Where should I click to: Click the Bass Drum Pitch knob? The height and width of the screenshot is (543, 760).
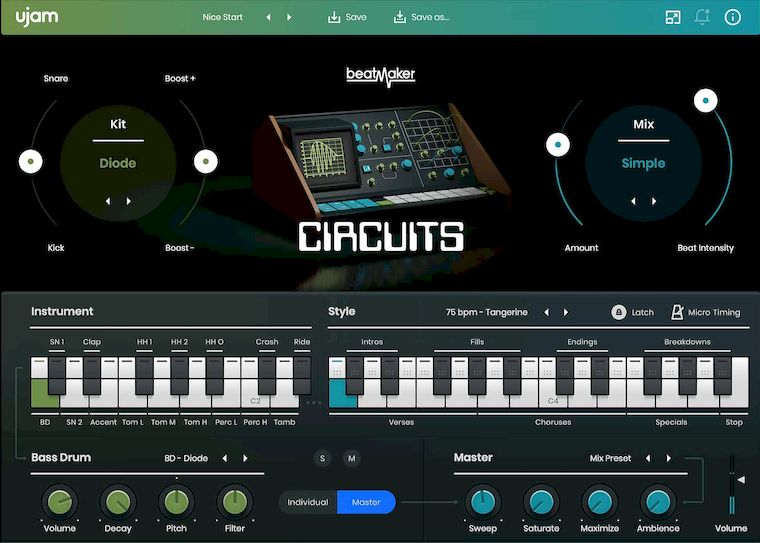[x=176, y=502]
